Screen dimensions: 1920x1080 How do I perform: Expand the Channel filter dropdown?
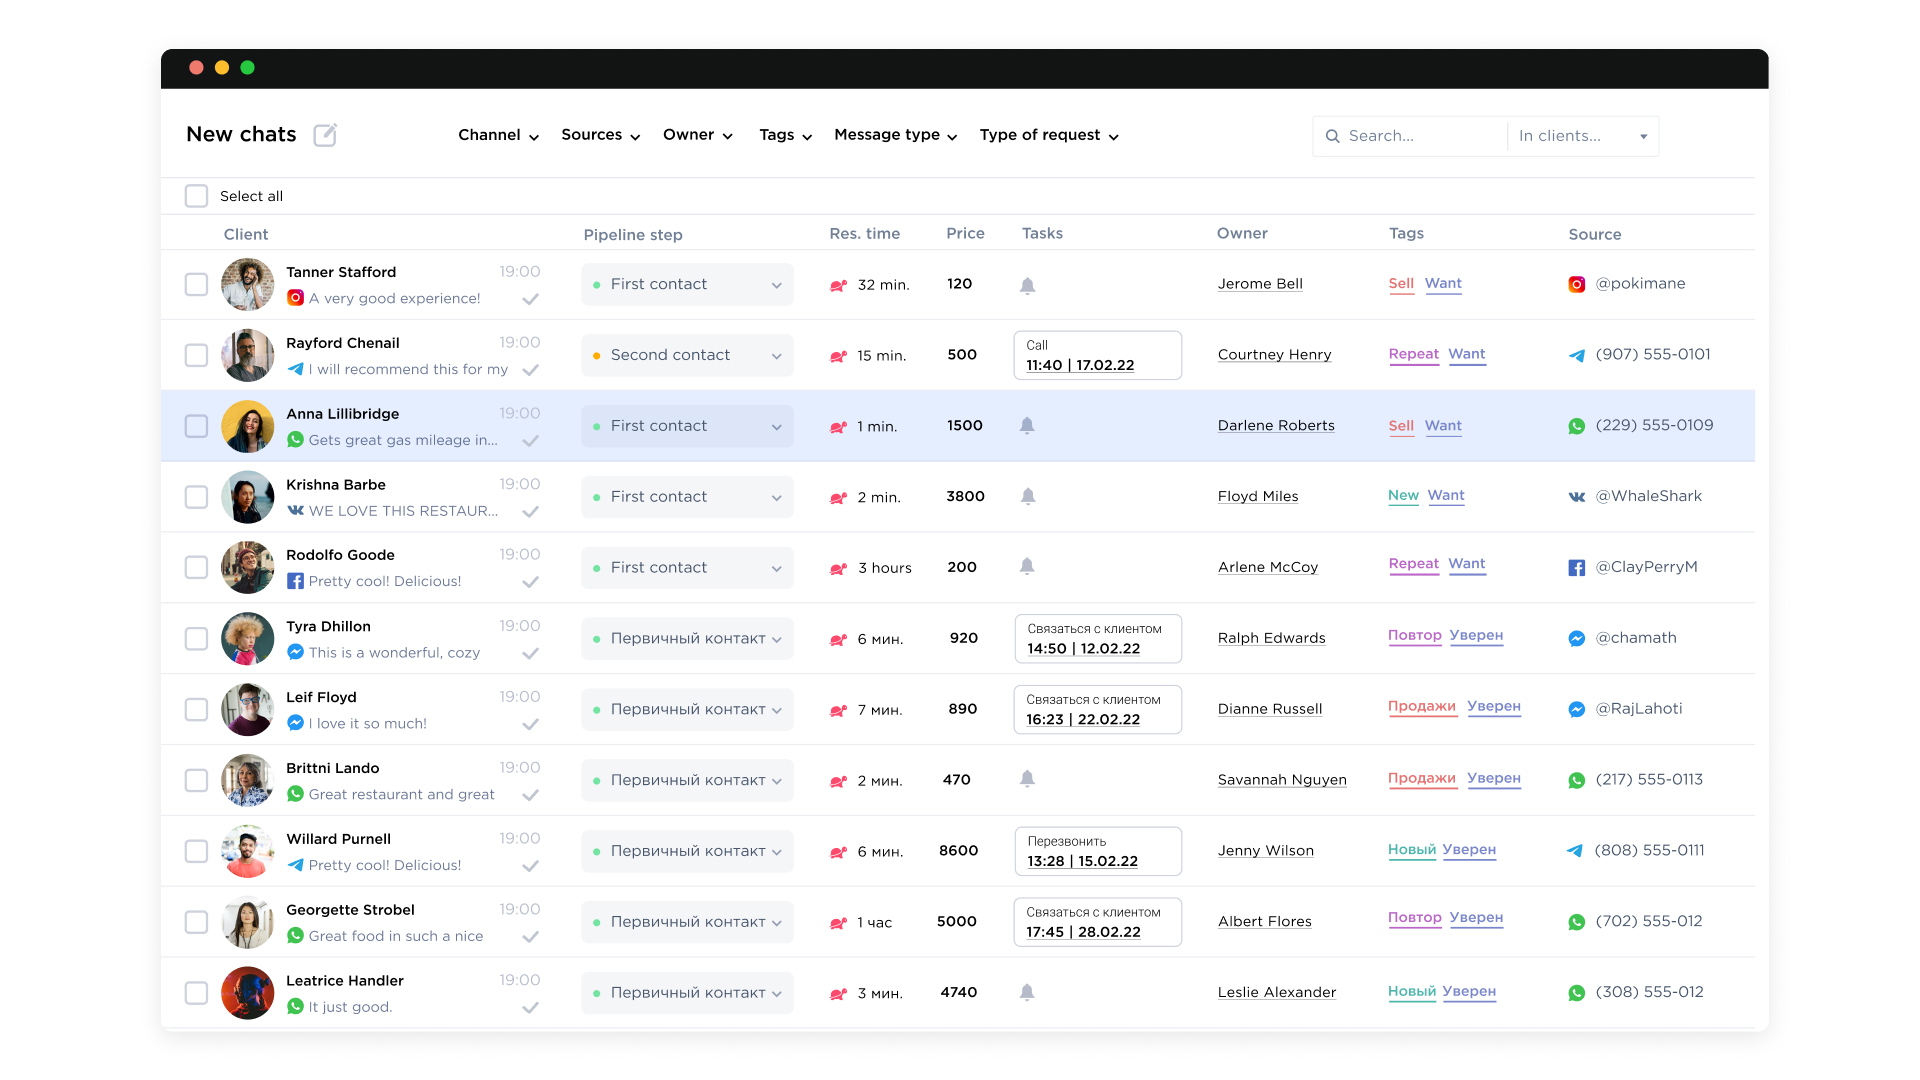pyautogui.click(x=498, y=135)
